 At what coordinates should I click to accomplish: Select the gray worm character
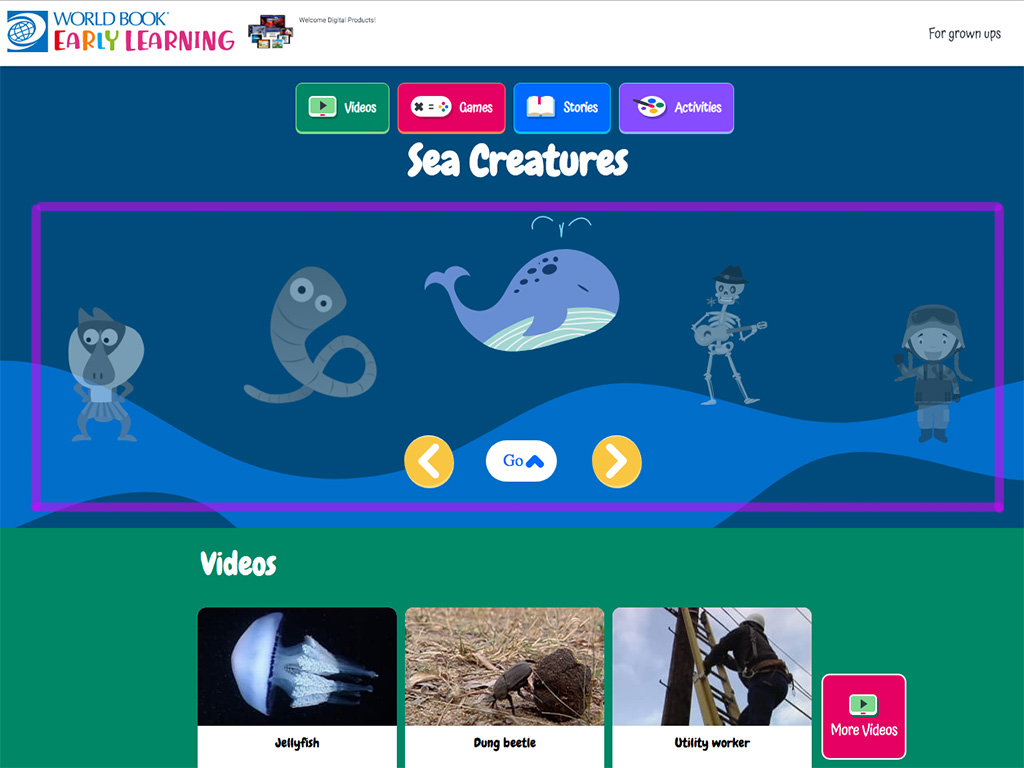coord(310,334)
